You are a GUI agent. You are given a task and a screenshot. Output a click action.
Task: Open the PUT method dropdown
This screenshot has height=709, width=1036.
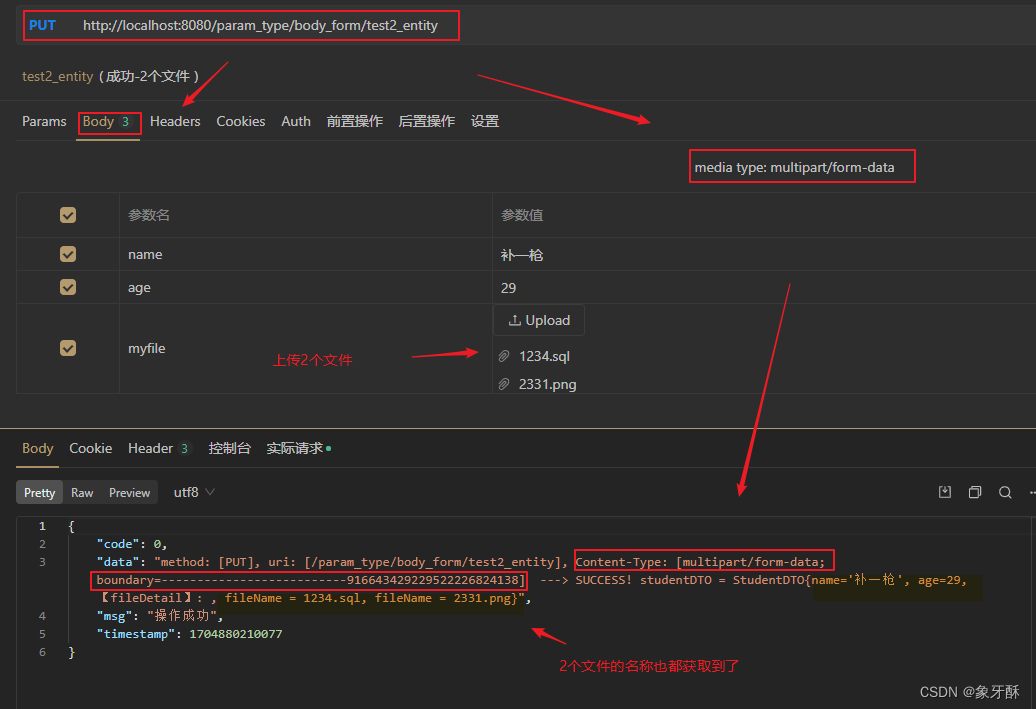(42, 25)
